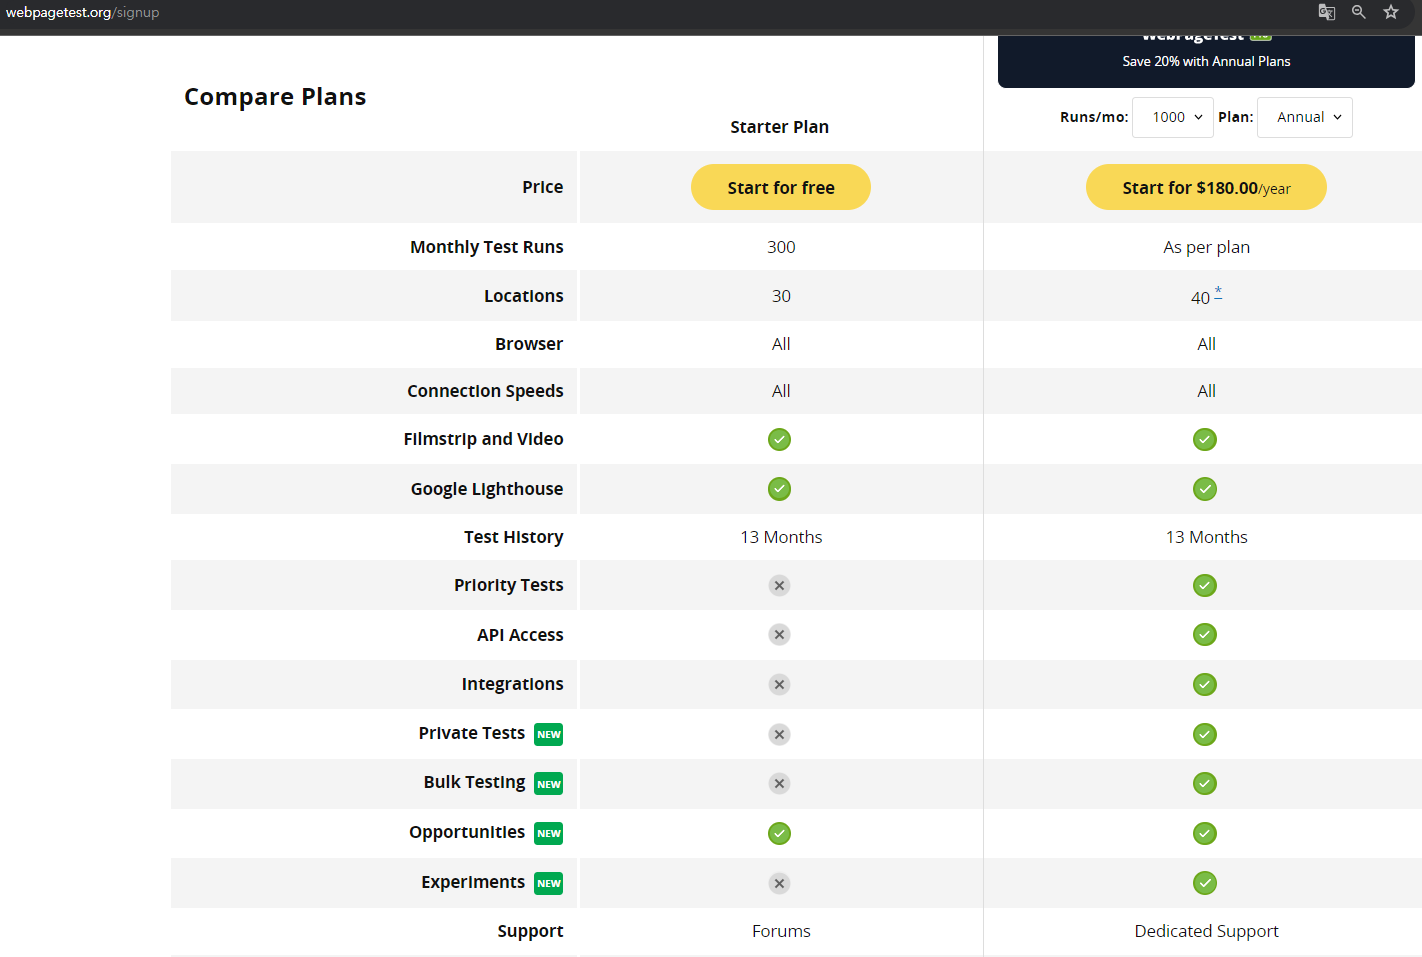Click the NEW badge beside Bulk Testing
This screenshot has width=1422, height=957.
(548, 784)
